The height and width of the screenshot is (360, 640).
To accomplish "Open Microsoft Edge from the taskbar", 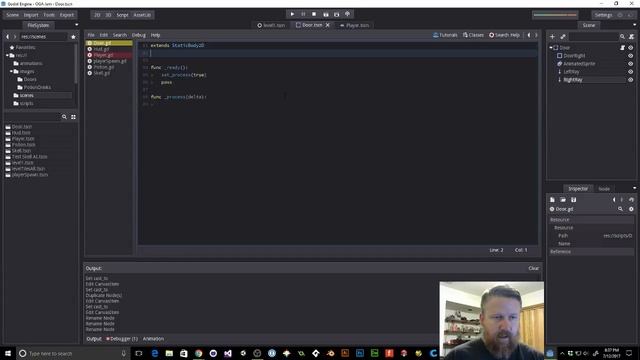I will tap(155, 353).
